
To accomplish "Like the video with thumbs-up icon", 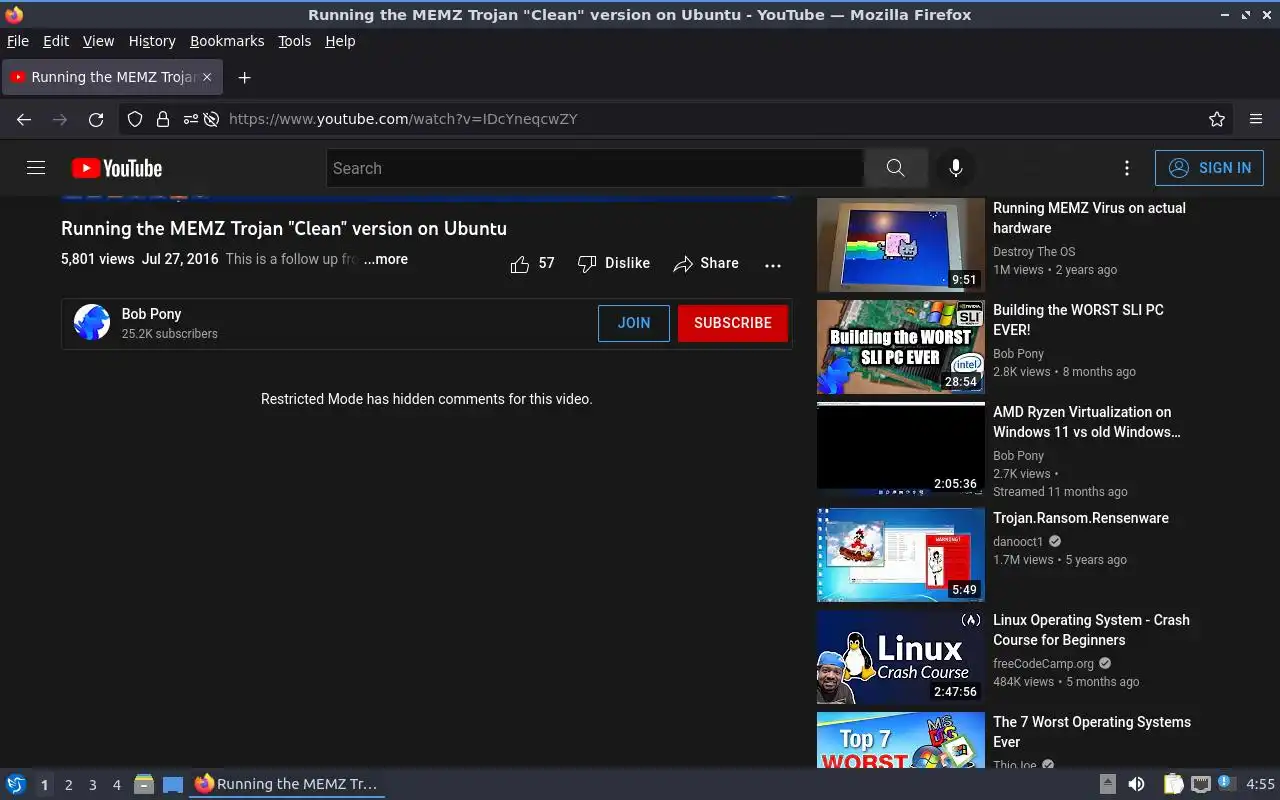I will (x=520, y=264).
